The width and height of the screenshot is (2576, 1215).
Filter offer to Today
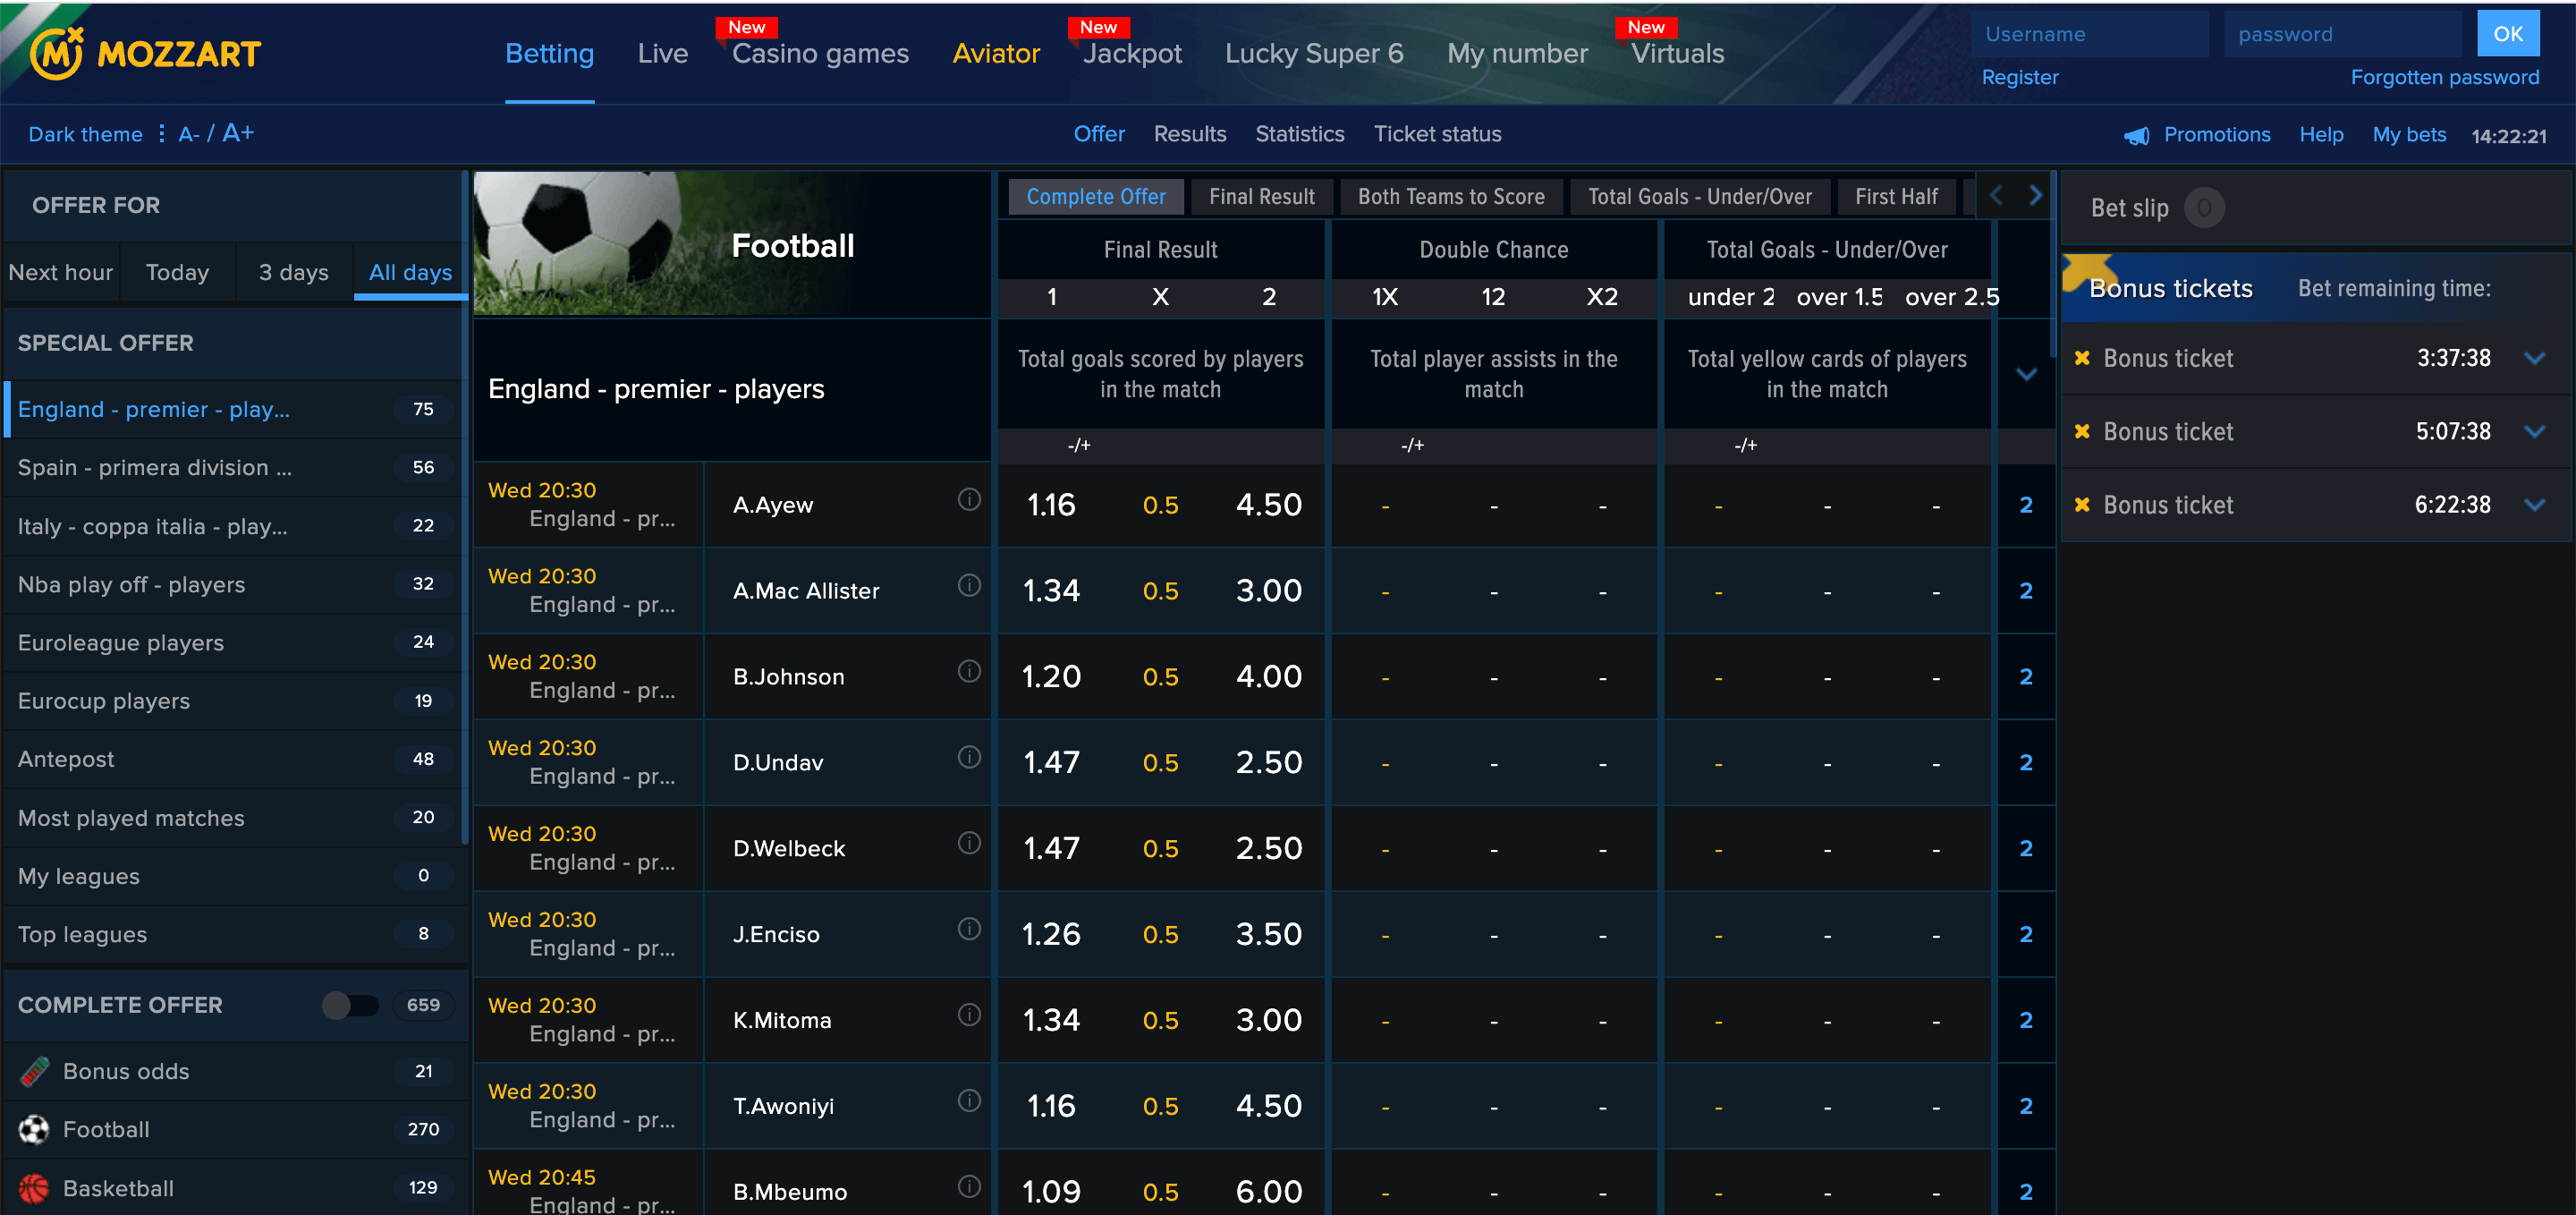(177, 272)
